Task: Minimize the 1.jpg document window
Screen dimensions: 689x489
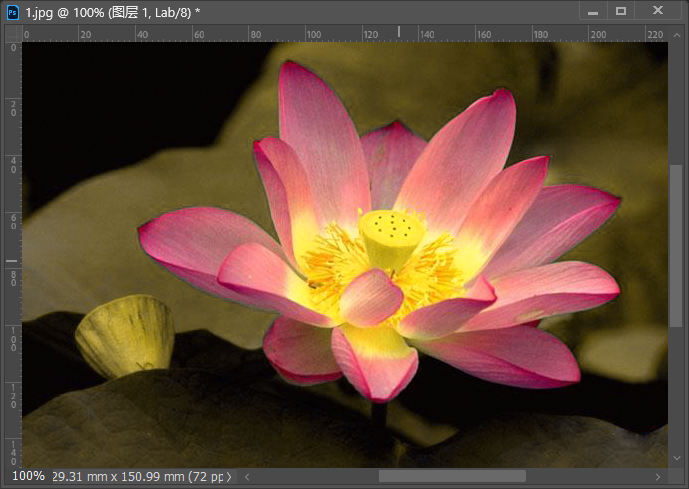Action: tap(593, 11)
